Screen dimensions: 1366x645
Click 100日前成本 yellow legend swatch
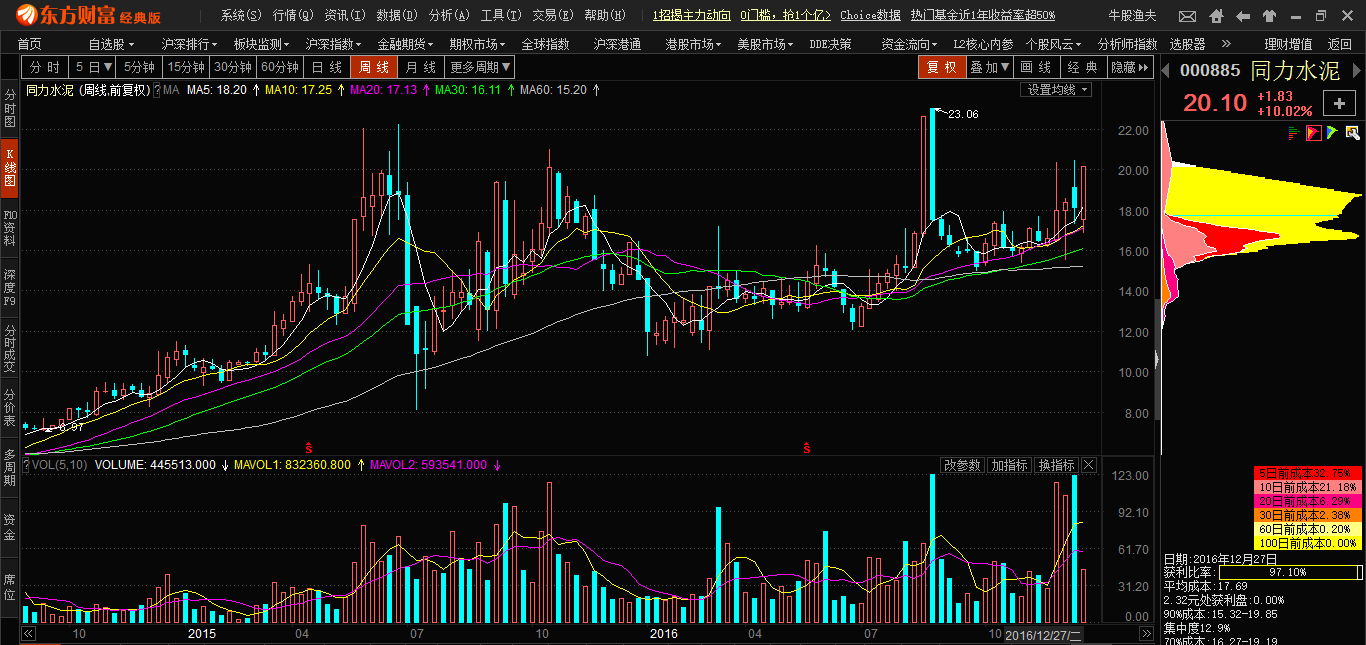[1306, 543]
